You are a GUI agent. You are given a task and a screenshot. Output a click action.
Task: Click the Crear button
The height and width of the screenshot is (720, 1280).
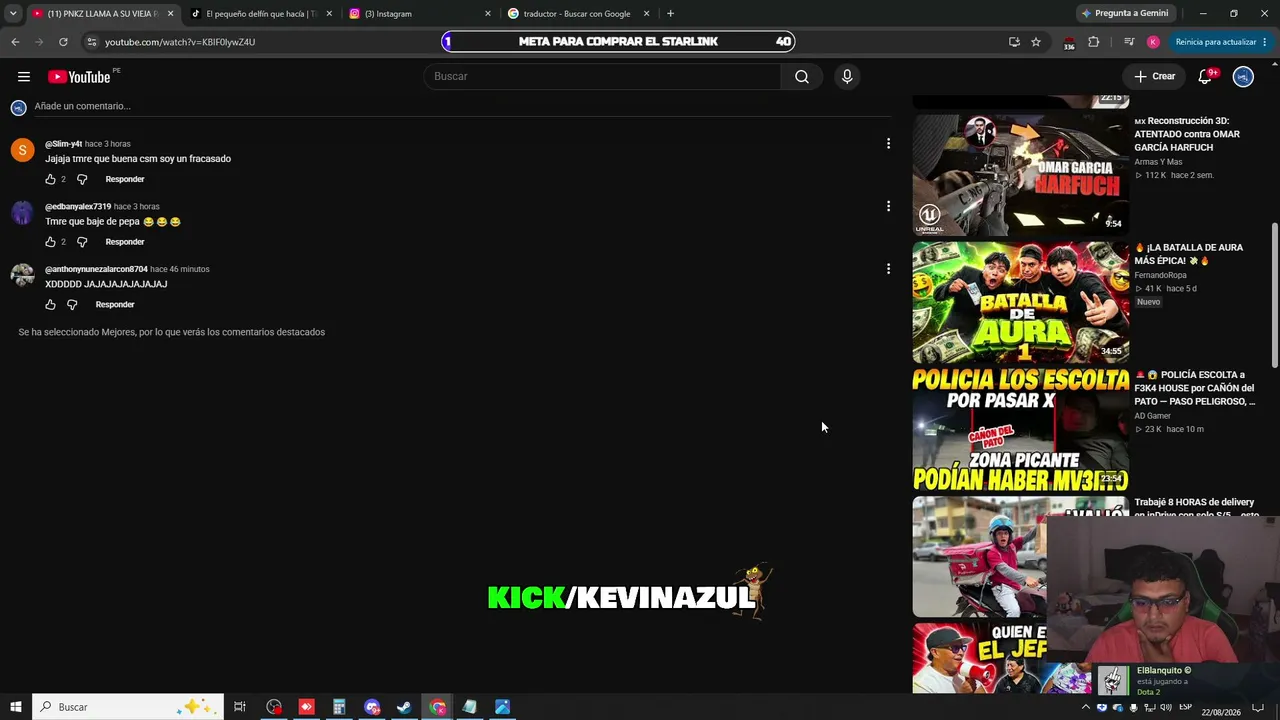coord(1154,77)
